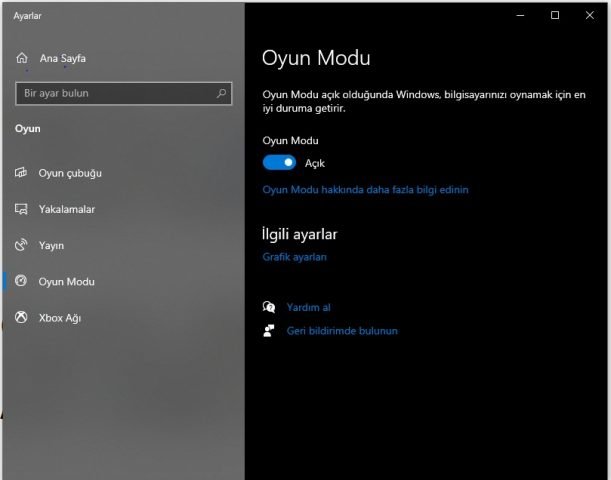Click the magnifier icon in the search box
Image resolution: width=611 pixels, height=480 pixels.
(x=221, y=93)
